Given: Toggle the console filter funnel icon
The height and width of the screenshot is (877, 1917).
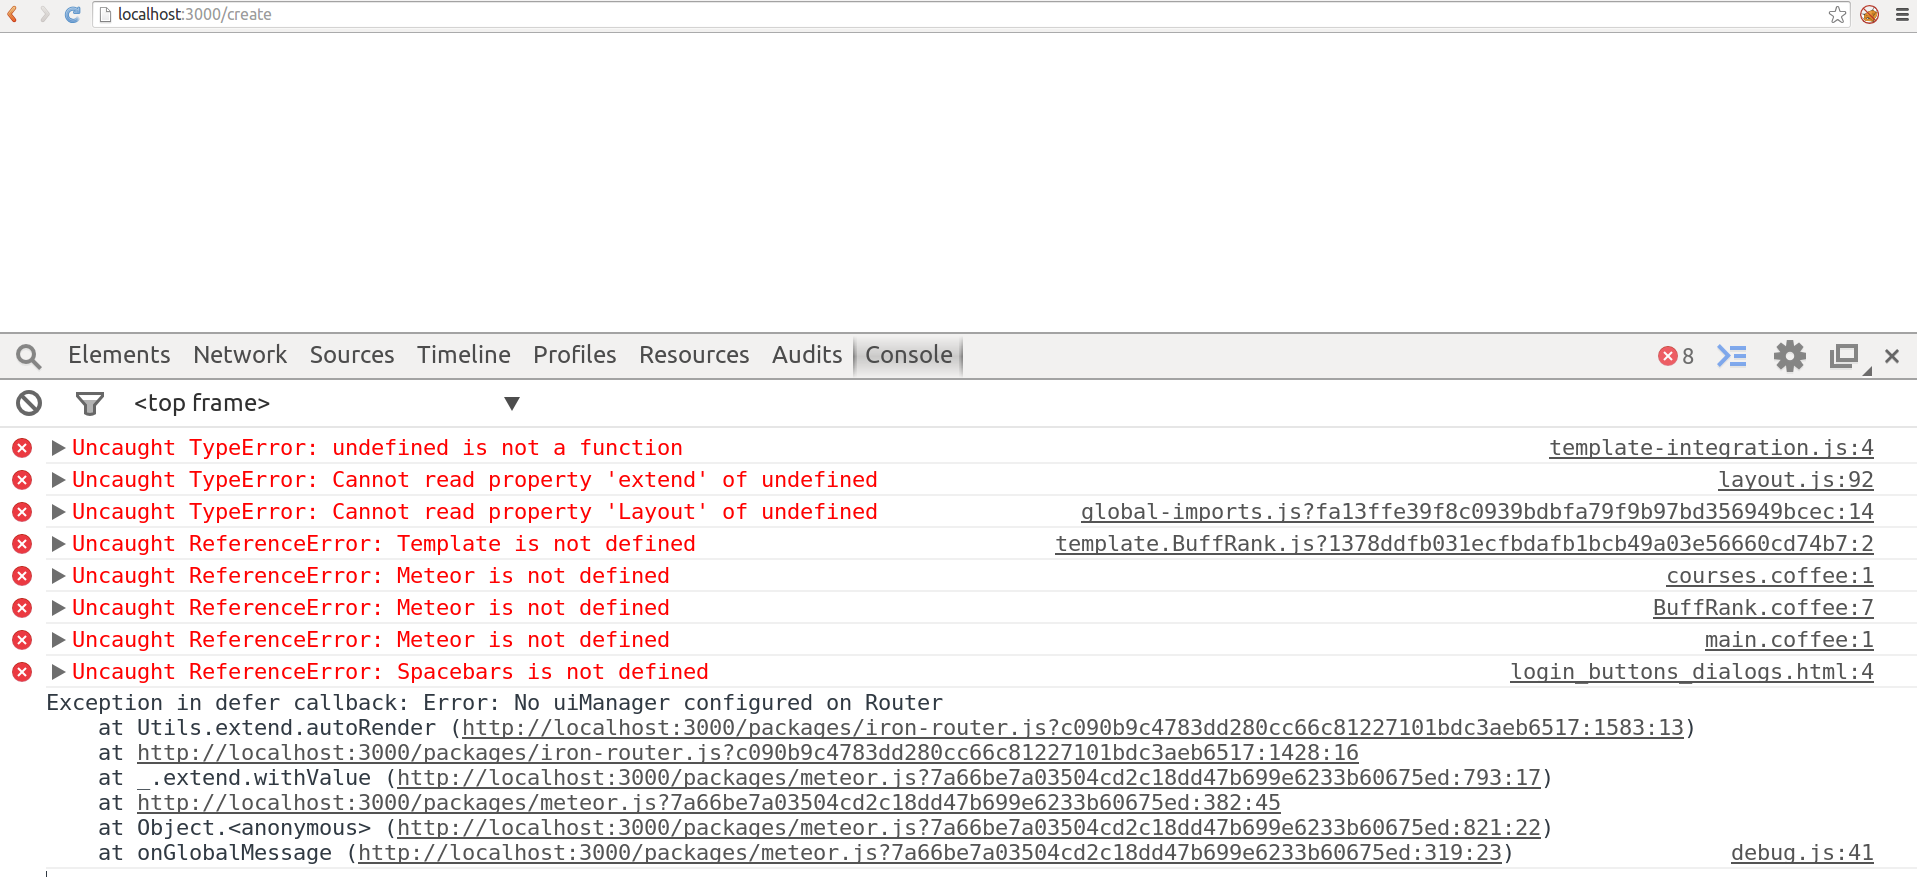Looking at the screenshot, I should (90, 403).
